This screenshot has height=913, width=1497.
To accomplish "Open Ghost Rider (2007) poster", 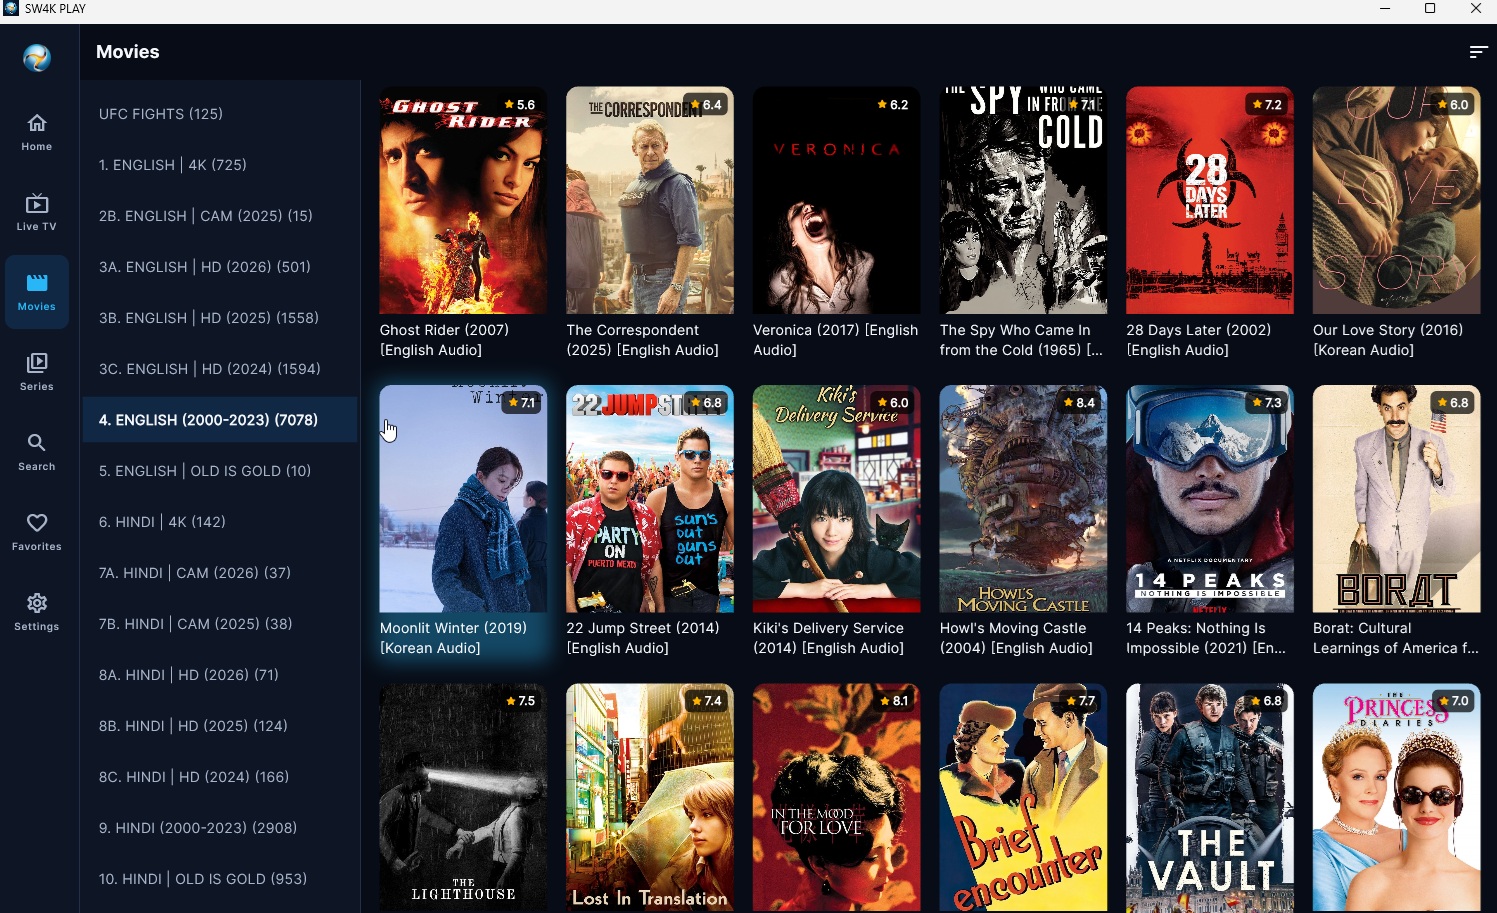I will pyautogui.click(x=463, y=200).
